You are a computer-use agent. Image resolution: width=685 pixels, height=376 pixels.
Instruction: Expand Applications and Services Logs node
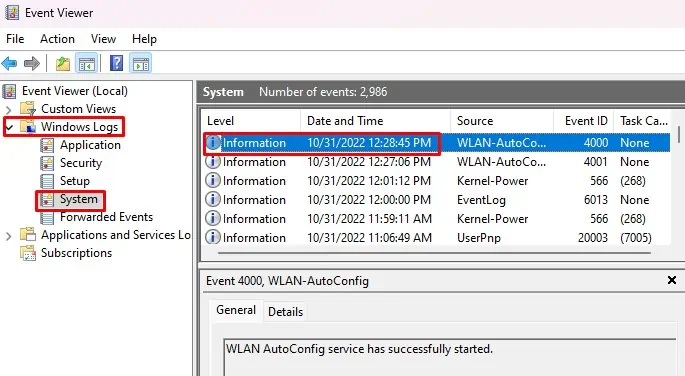pos(9,236)
